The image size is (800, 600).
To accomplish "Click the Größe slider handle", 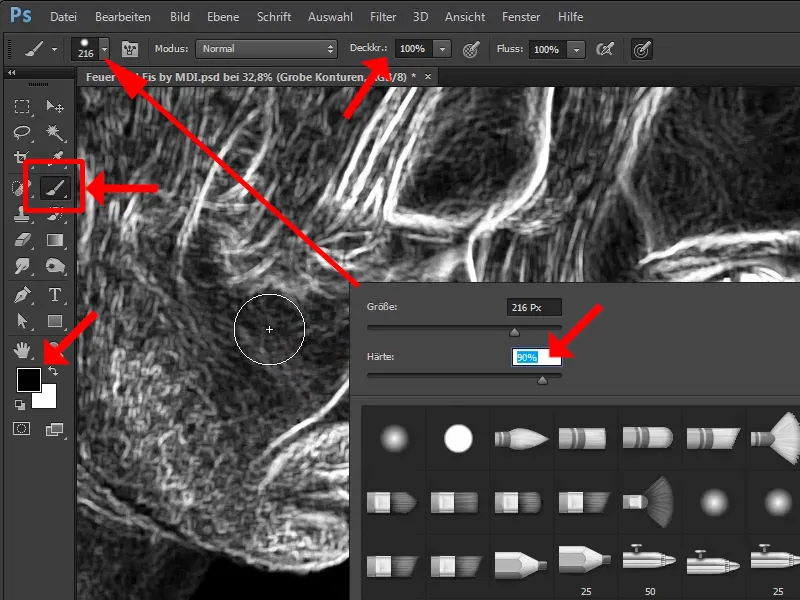I will click(514, 333).
